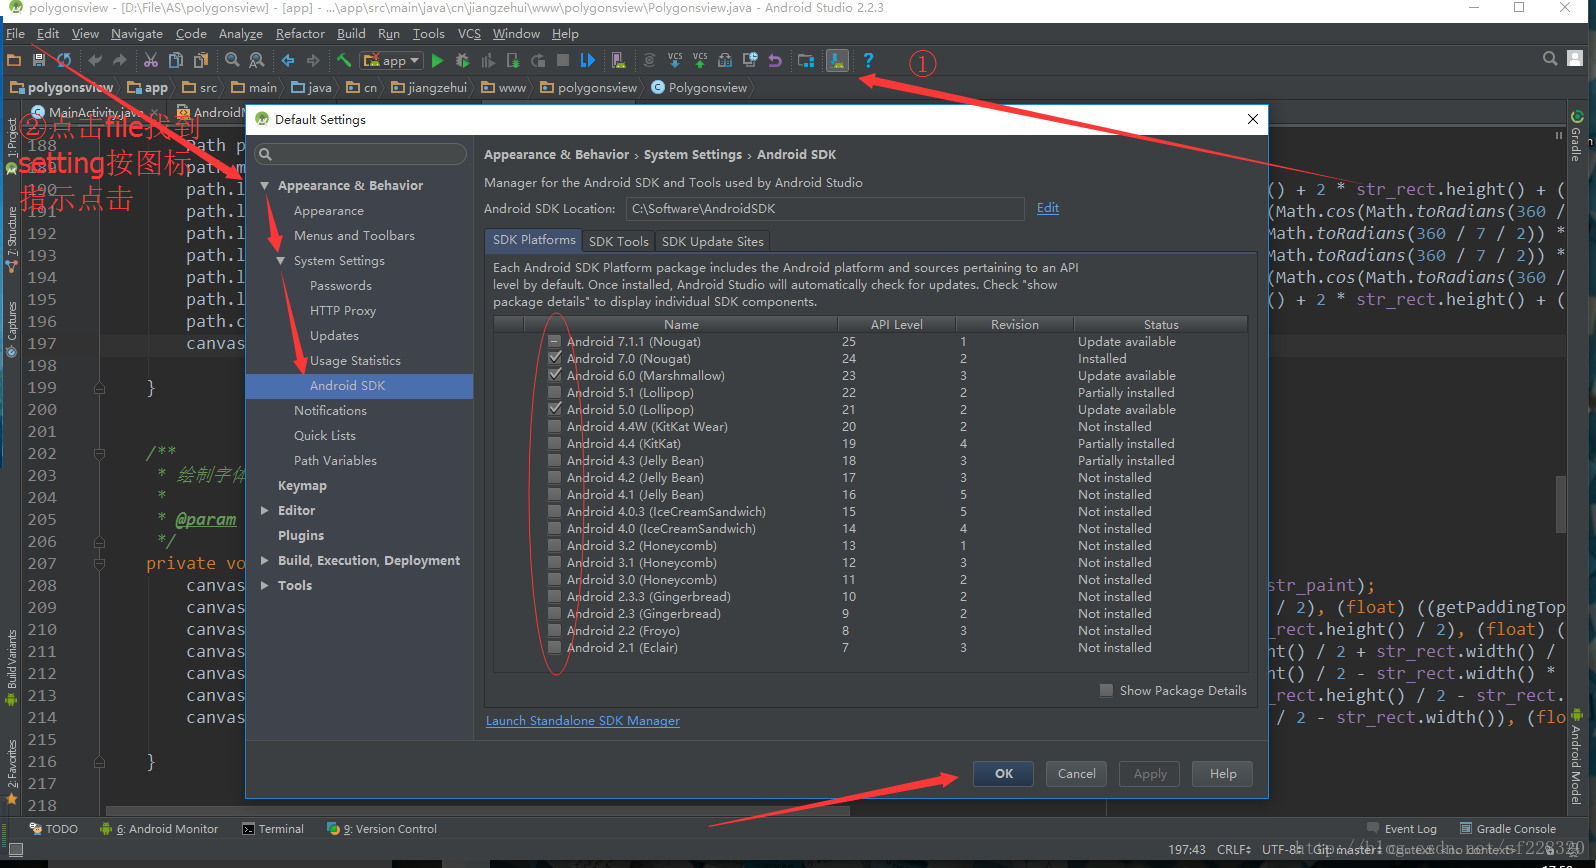Open the Gradle Console panel
1596x868 pixels.
coord(1508,829)
